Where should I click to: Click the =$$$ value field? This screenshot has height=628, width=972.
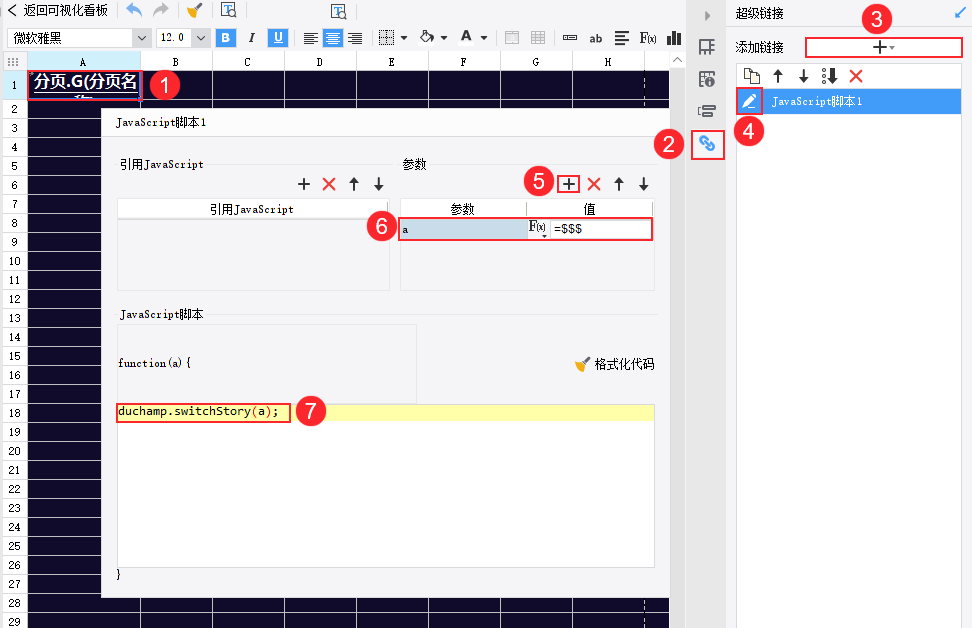tap(600, 229)
